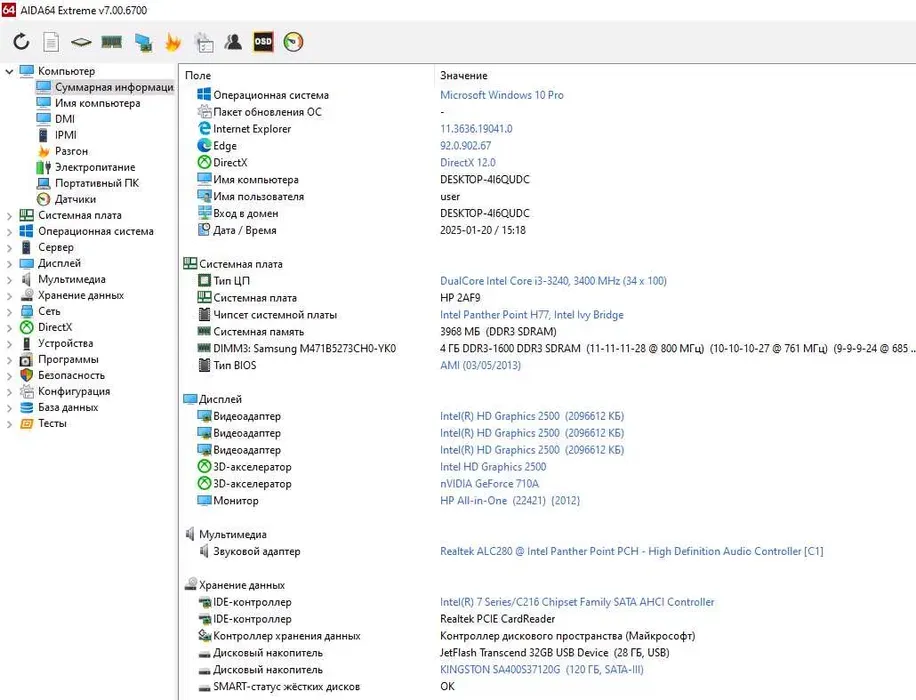Image resolution: width=916 pixels, height=700 pixels.
Task: Open the DualCore Intel Core i3-3240 link
Action: (x=553, y=280)
